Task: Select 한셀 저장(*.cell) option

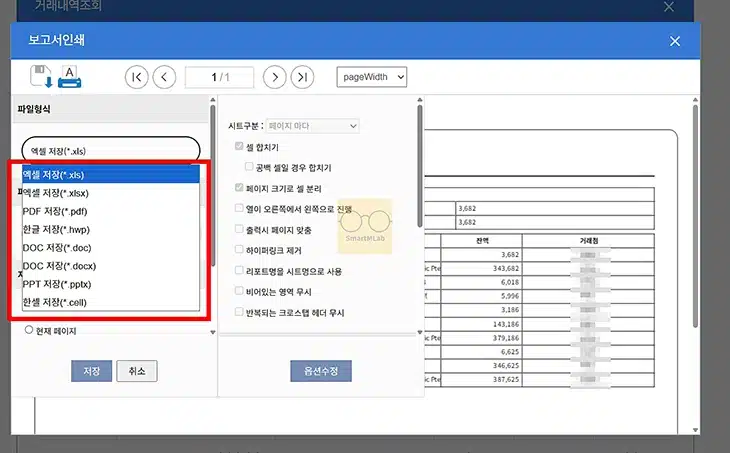Action: click(x=111, y=302)
